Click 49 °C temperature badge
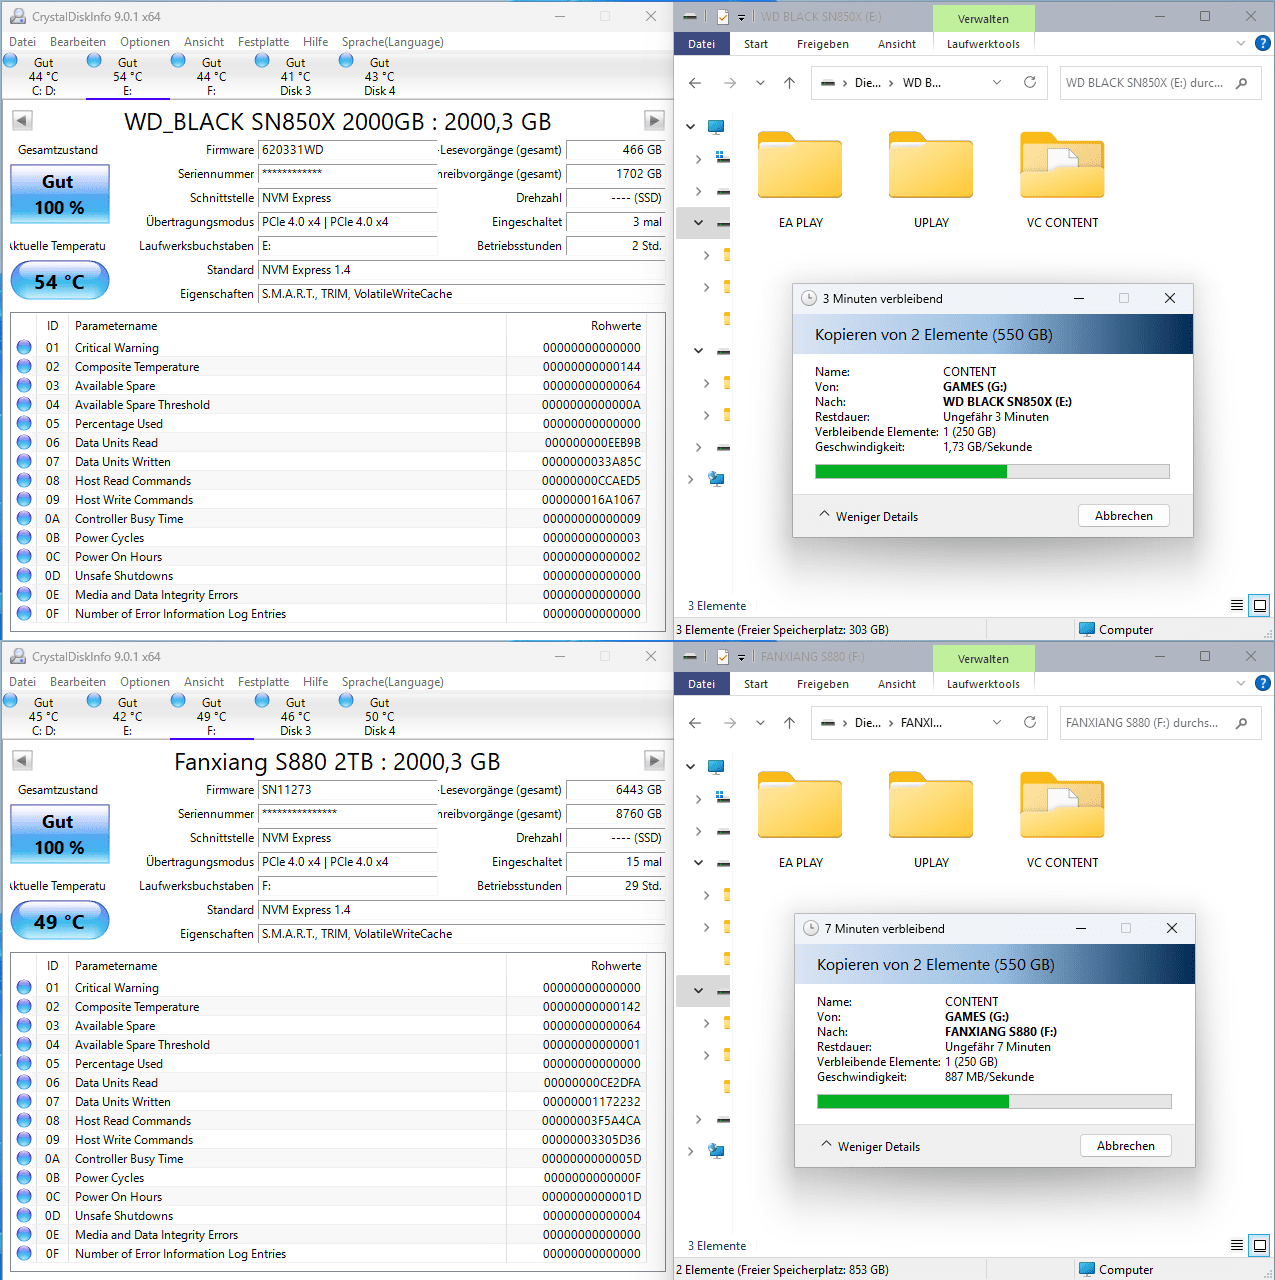This screenshot has height=1280, width=1275. point(59,921)
